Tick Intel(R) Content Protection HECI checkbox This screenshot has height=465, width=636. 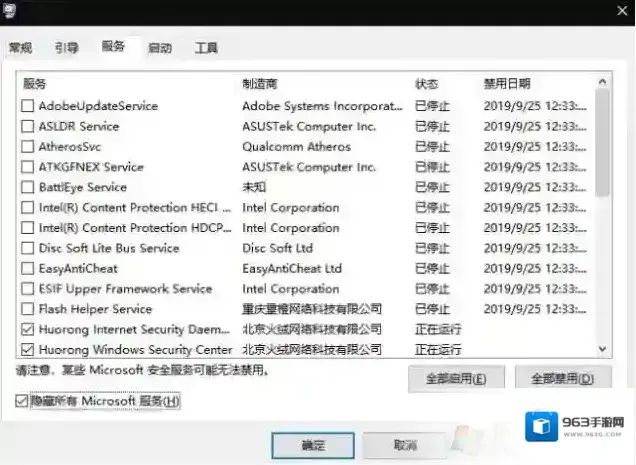coord(28,207)
